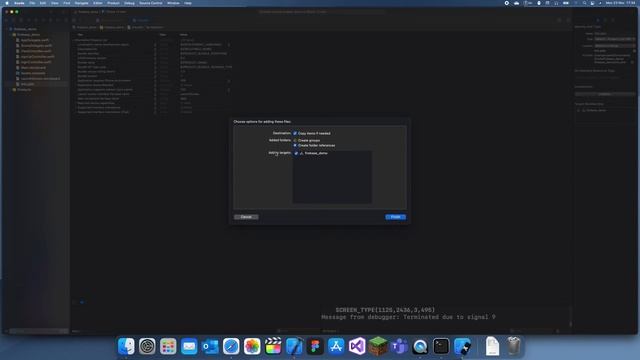This screenshot has width=640, height=360.
Task: Click the Xcode hammer icon in Dock
Action: tap(294, 347)
